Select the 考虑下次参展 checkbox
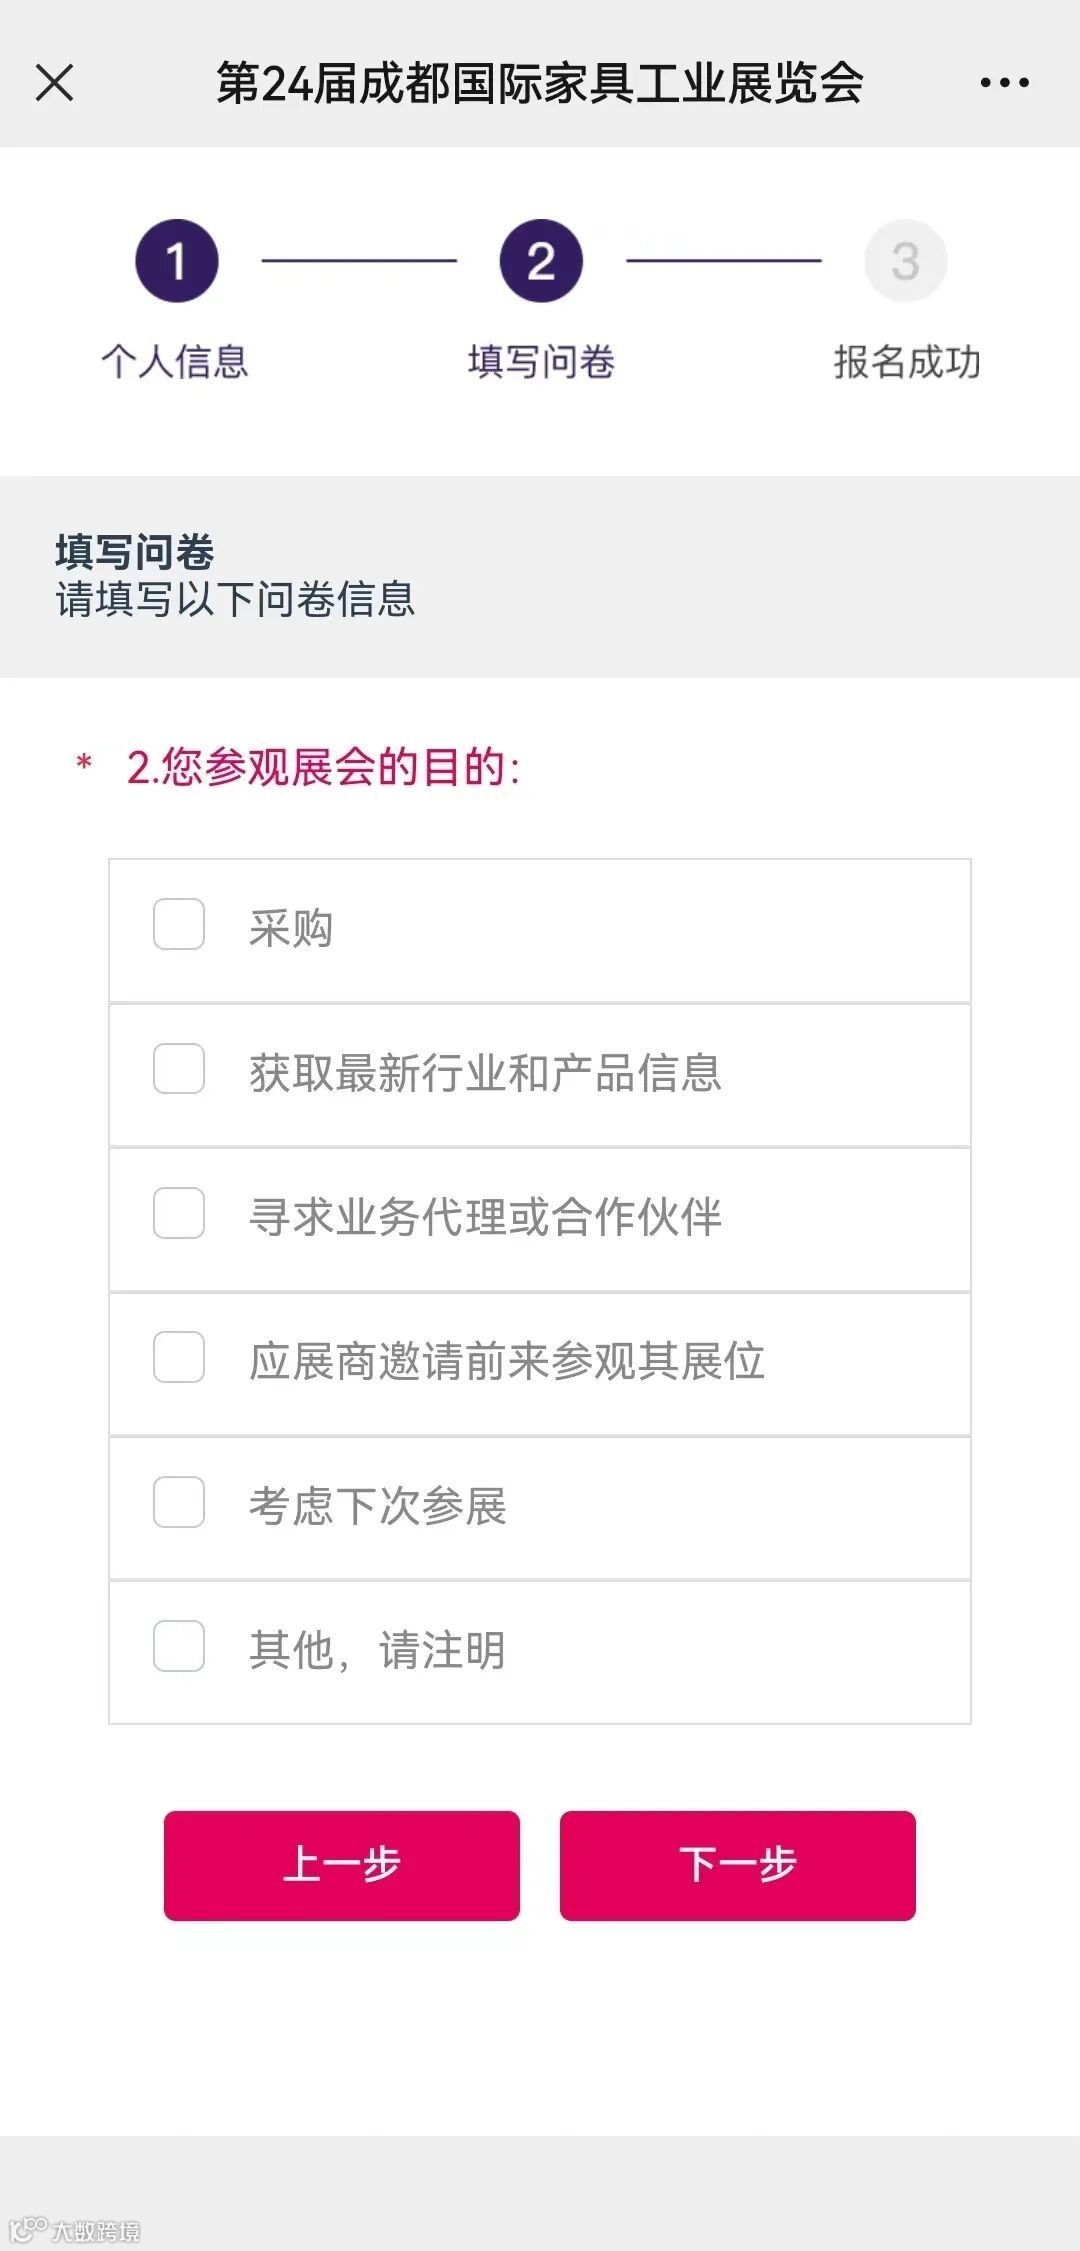Image resolution: width=1080 pixels, height=2251 pixels. [179, 1502]
